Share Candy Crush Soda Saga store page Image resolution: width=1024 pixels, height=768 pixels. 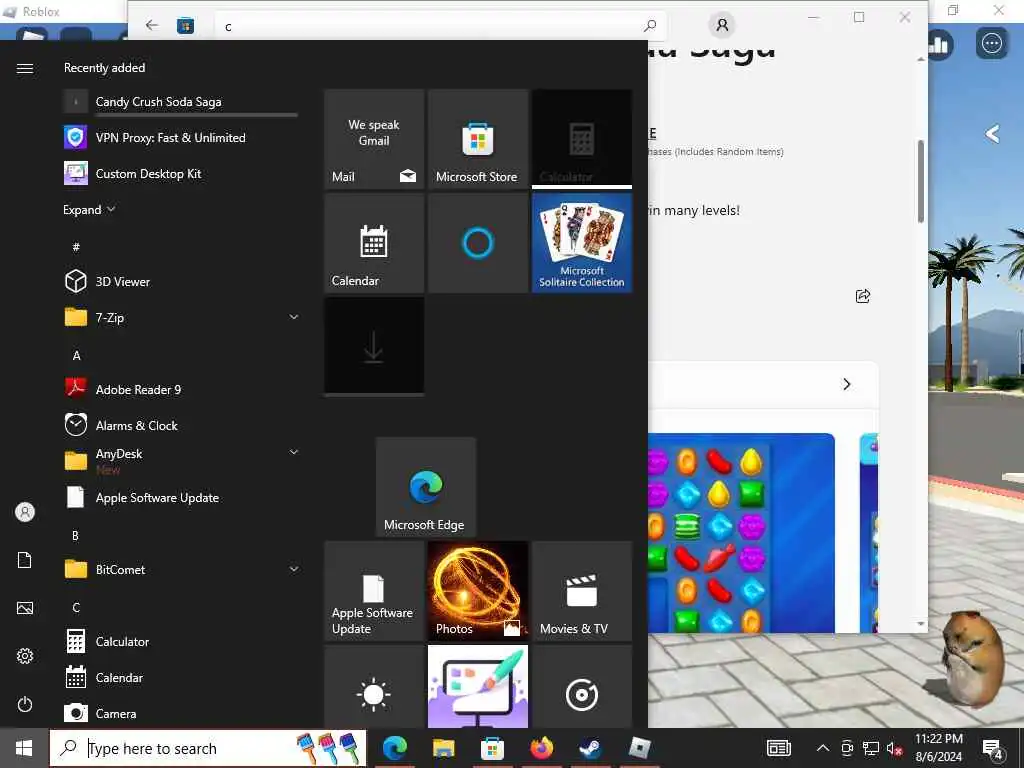coord(863,296)
